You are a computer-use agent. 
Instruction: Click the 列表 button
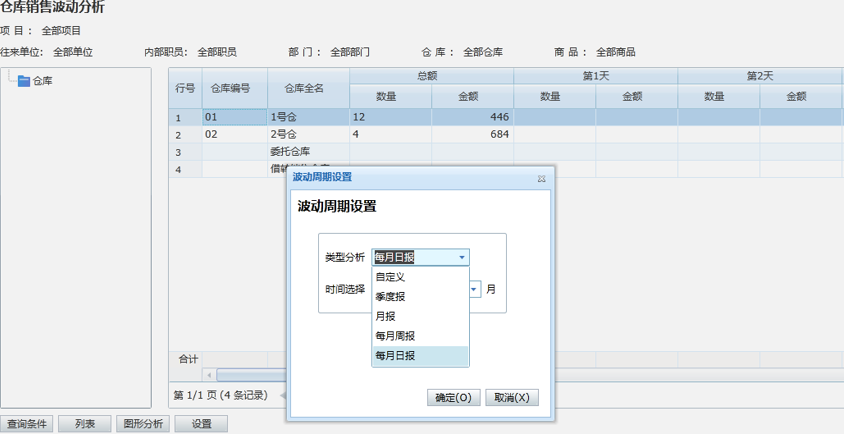tap(85, 424)
